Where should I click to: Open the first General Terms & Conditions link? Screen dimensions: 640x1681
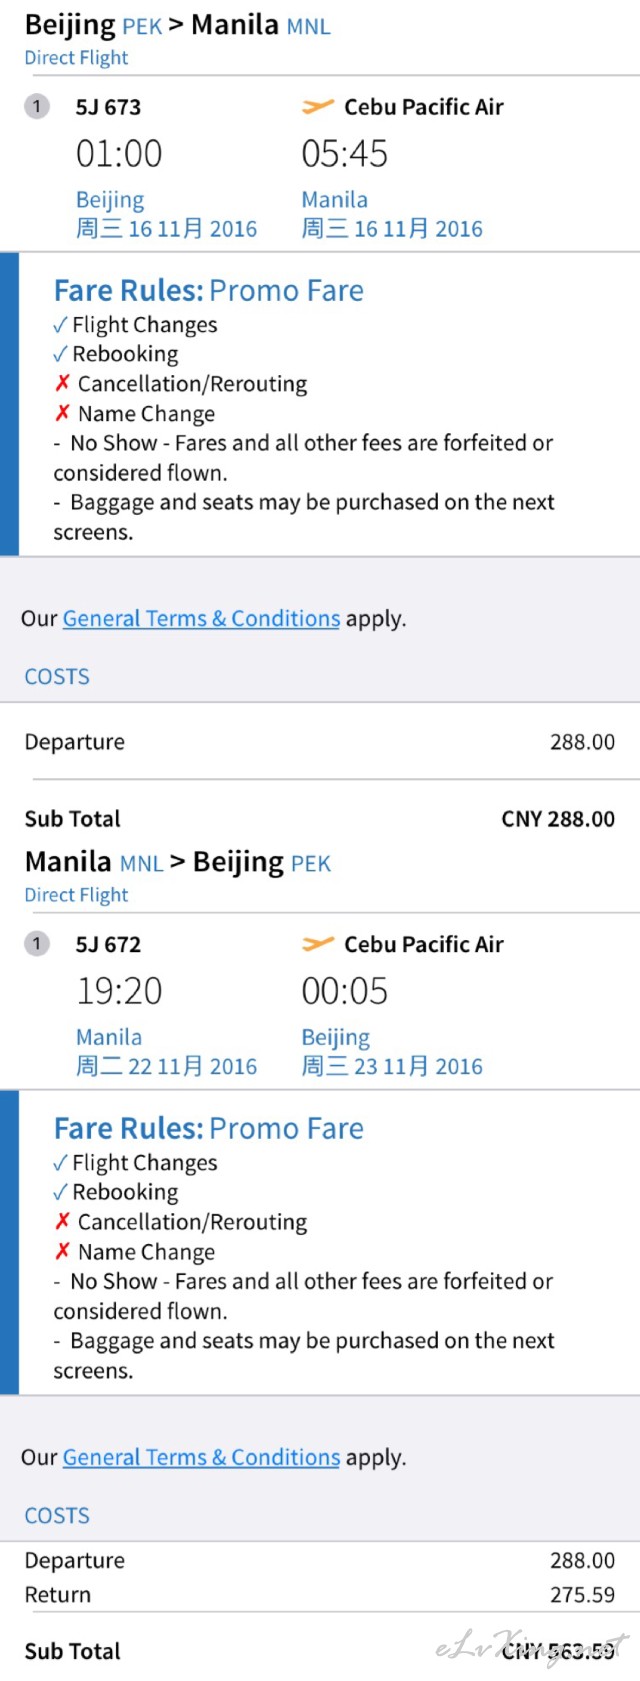(201, 619)
